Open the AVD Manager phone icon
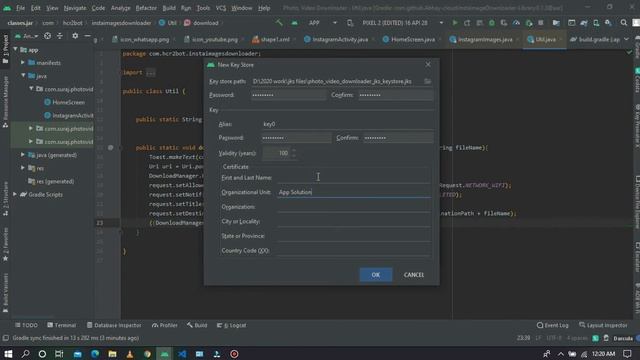 pyautogui.click(x=596, y=23)
